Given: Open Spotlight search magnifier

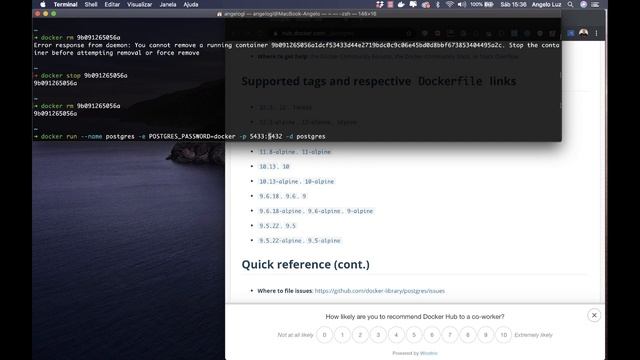Looking at the screenshot, I should pyautogui.click(x=570, y=4).
